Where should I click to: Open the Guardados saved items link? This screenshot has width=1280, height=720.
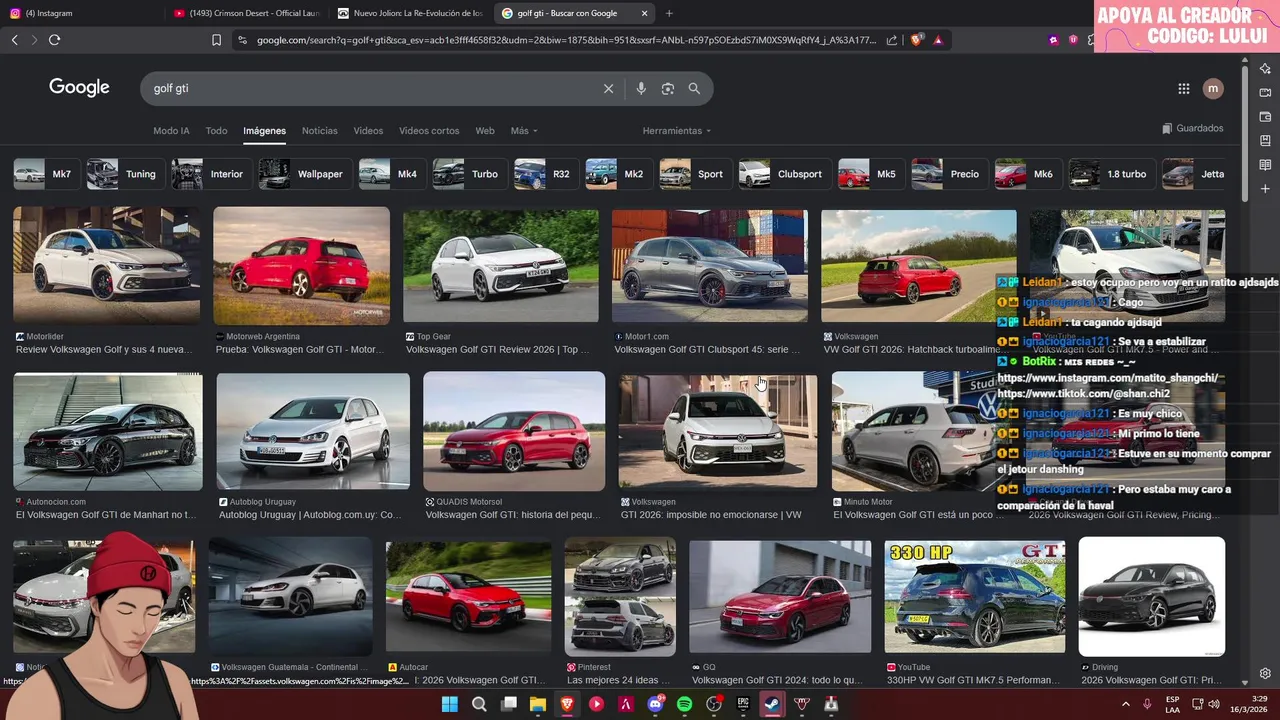click(1193, 129)
